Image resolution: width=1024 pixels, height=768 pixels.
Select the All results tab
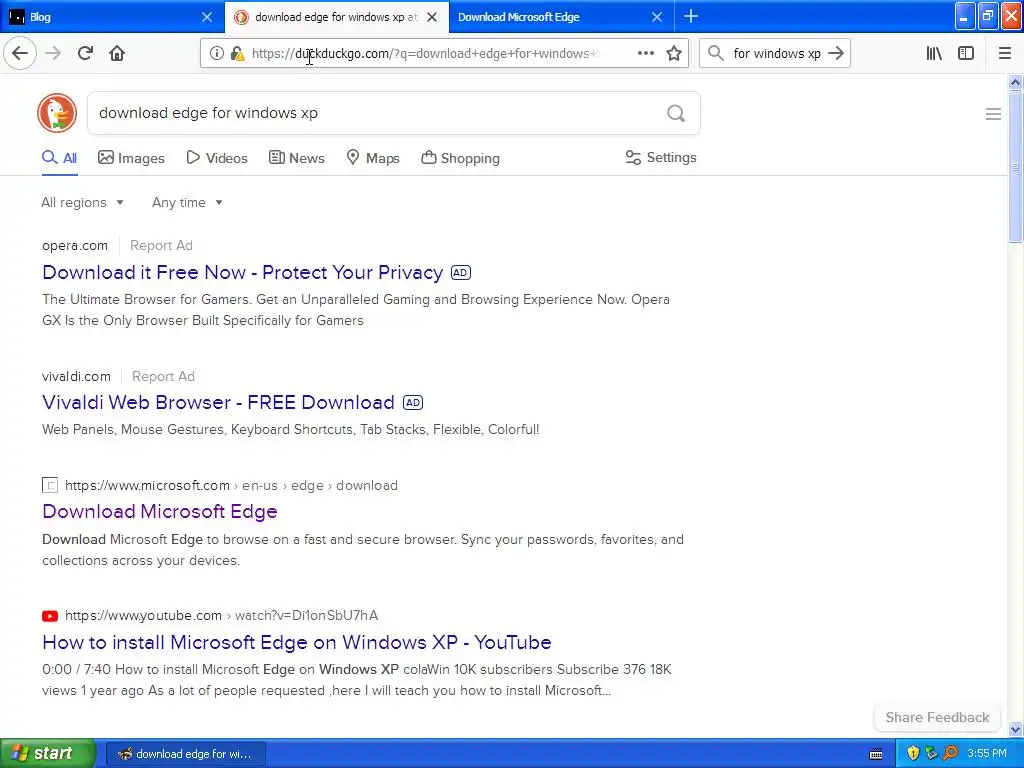point(59,158)
